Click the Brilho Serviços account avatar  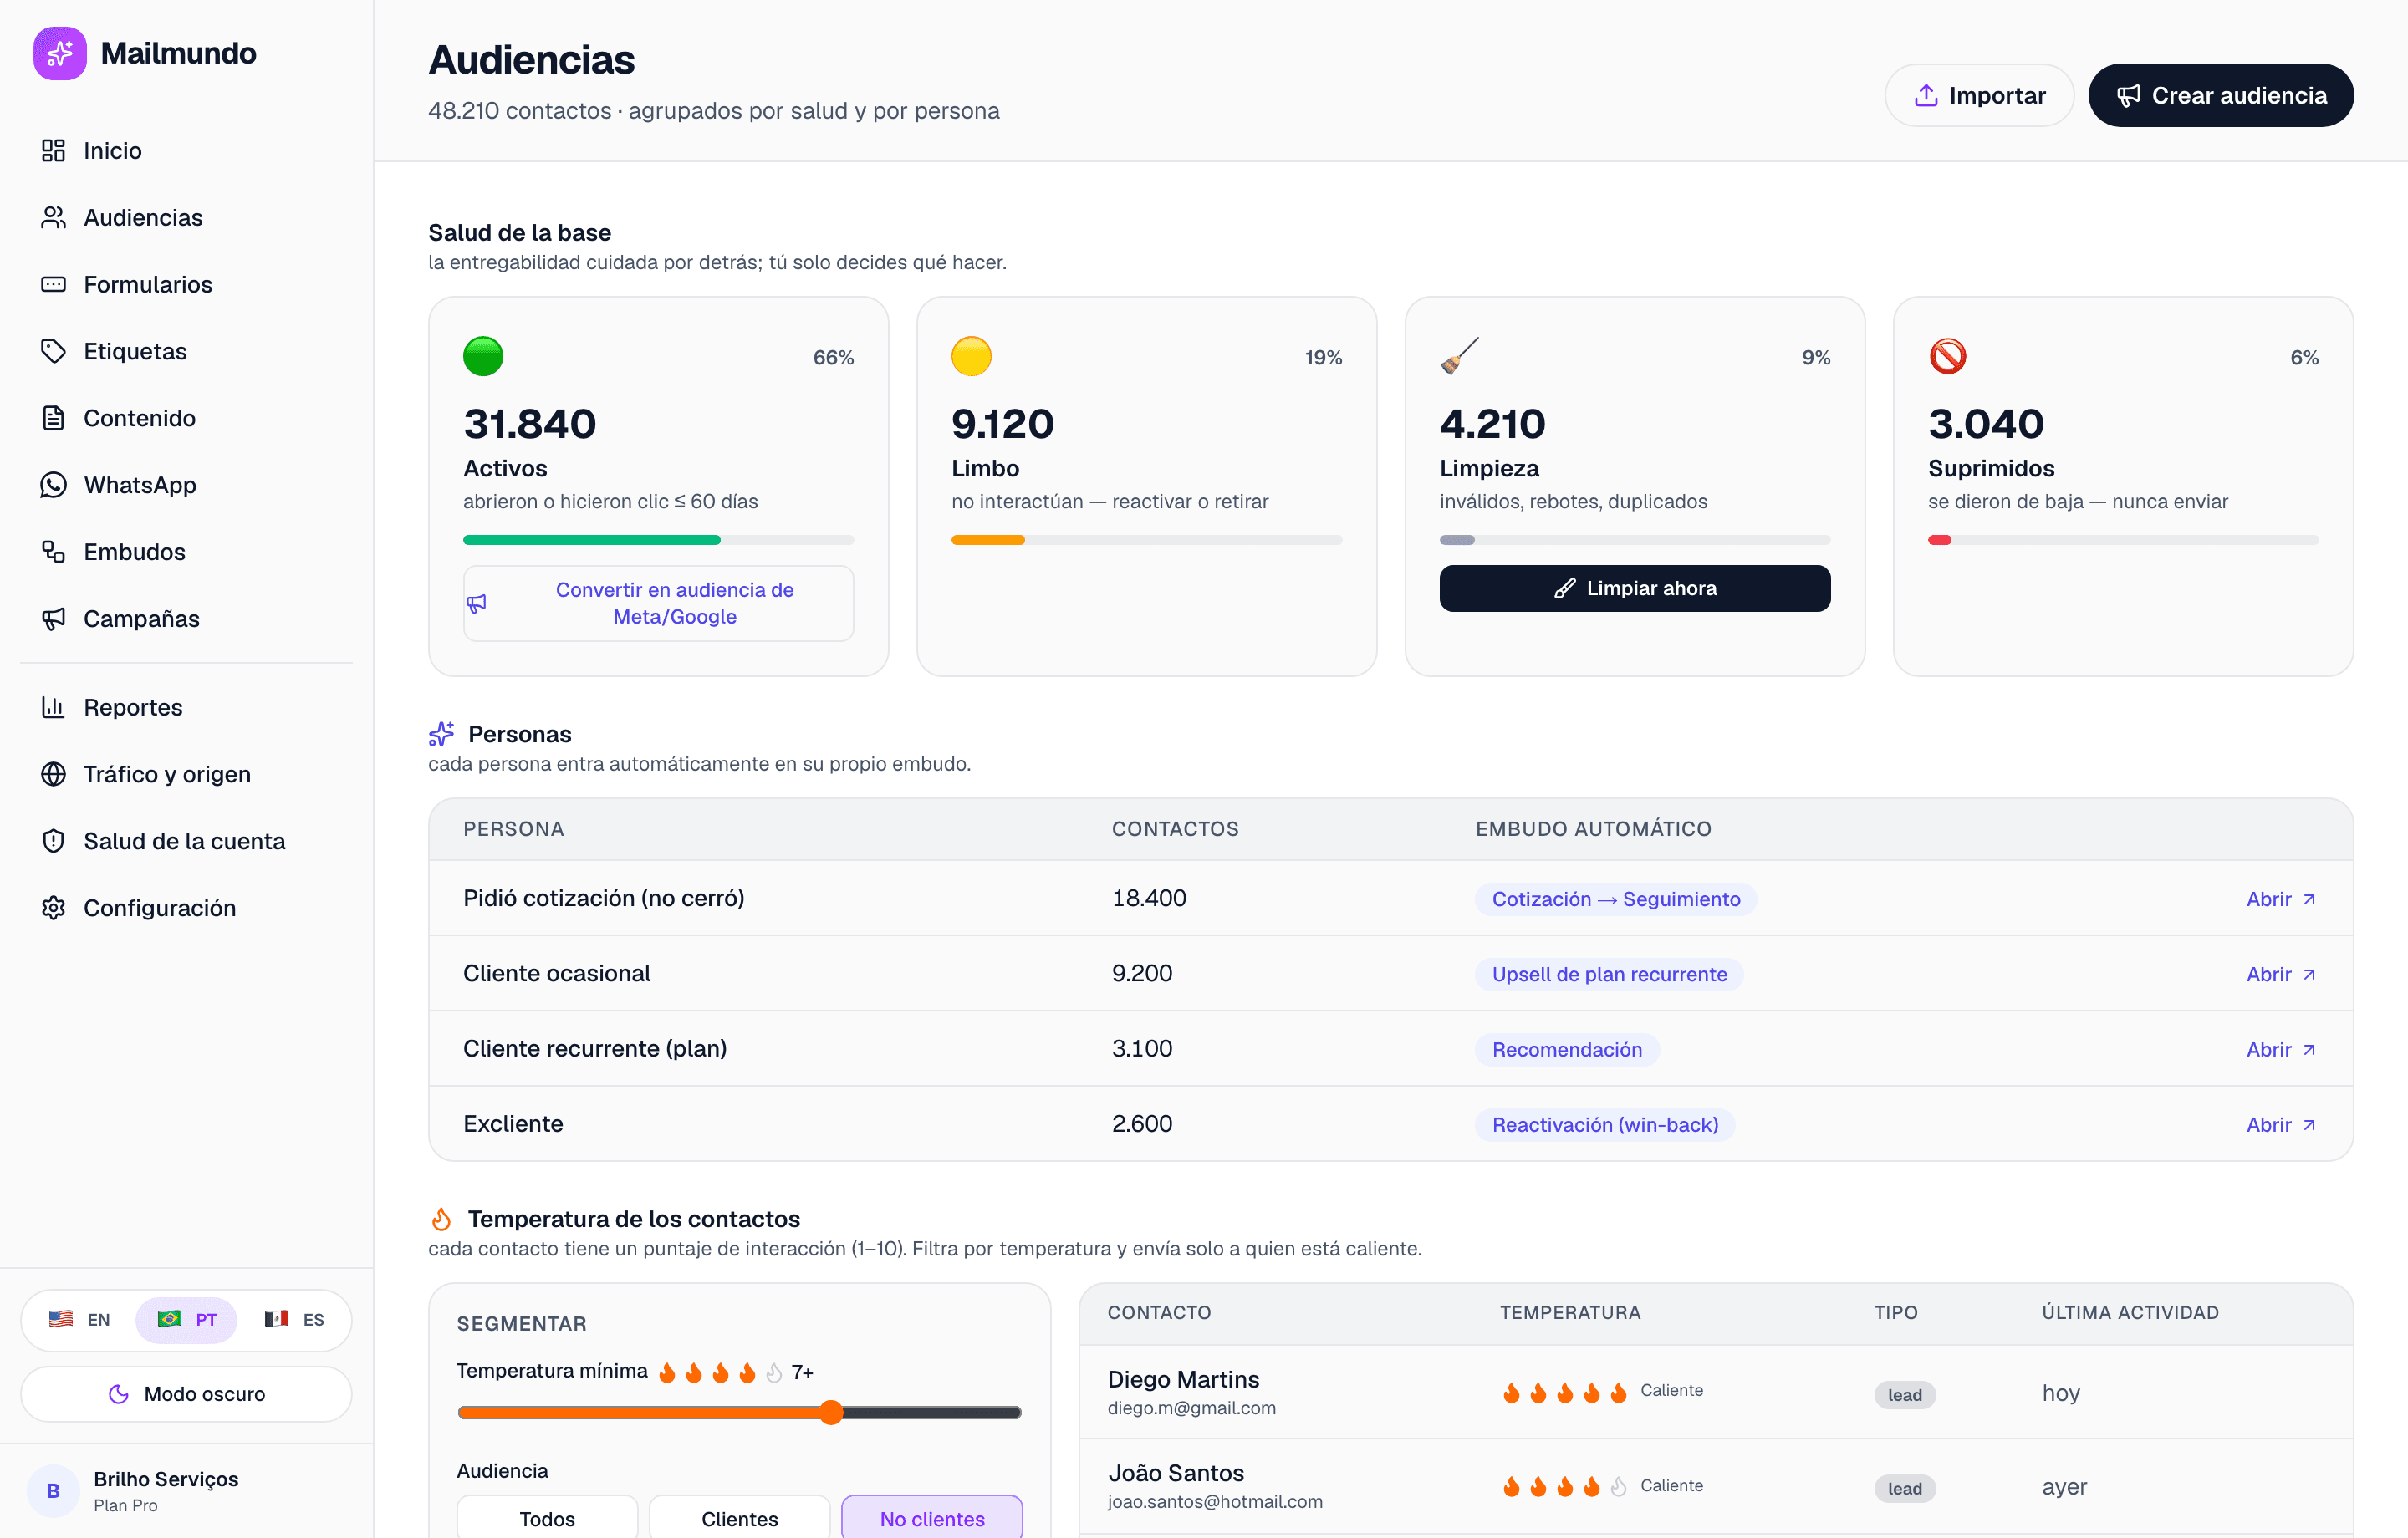pyautogui.click(x=53, y=1491)
